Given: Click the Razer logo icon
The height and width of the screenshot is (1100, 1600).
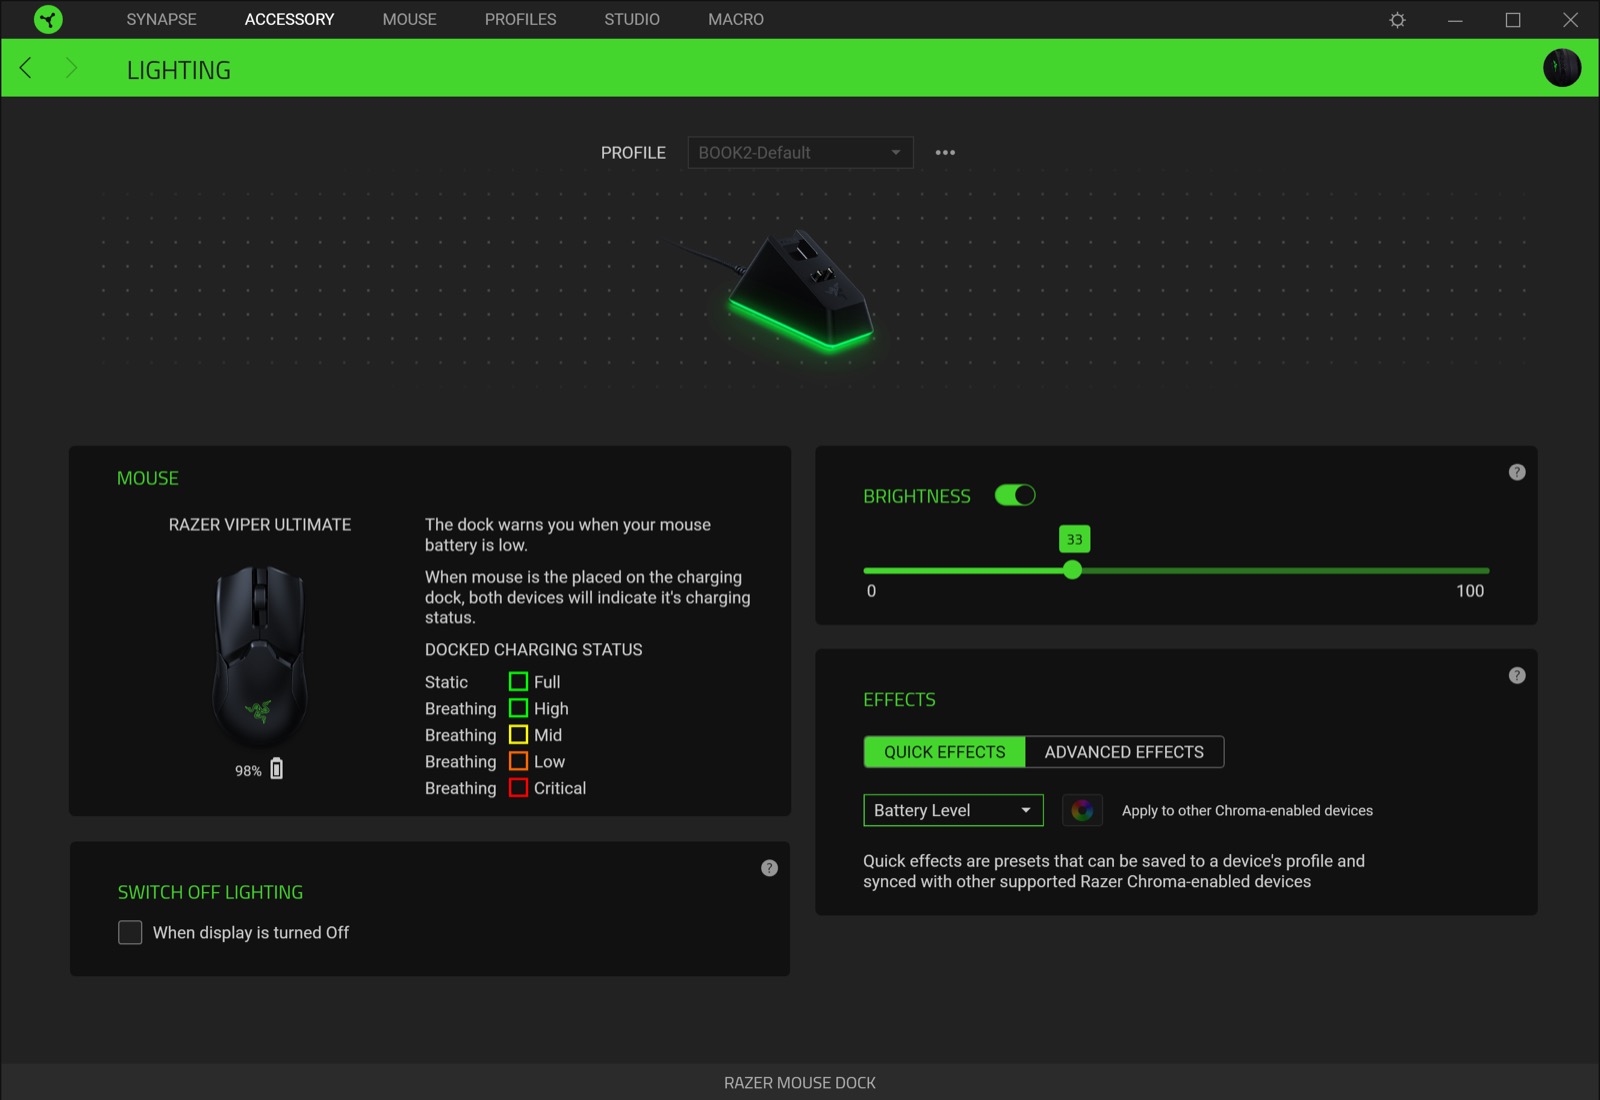Looking at the screenshot, I should (x=48, y=19).
